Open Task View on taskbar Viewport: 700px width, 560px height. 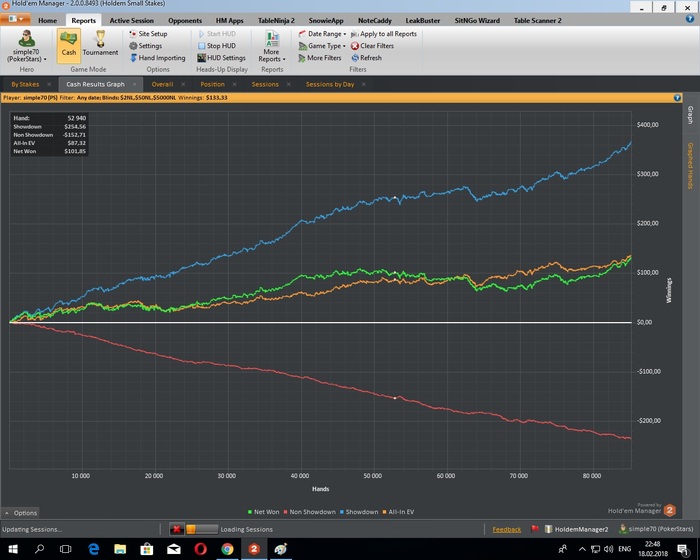pos(66,549)
